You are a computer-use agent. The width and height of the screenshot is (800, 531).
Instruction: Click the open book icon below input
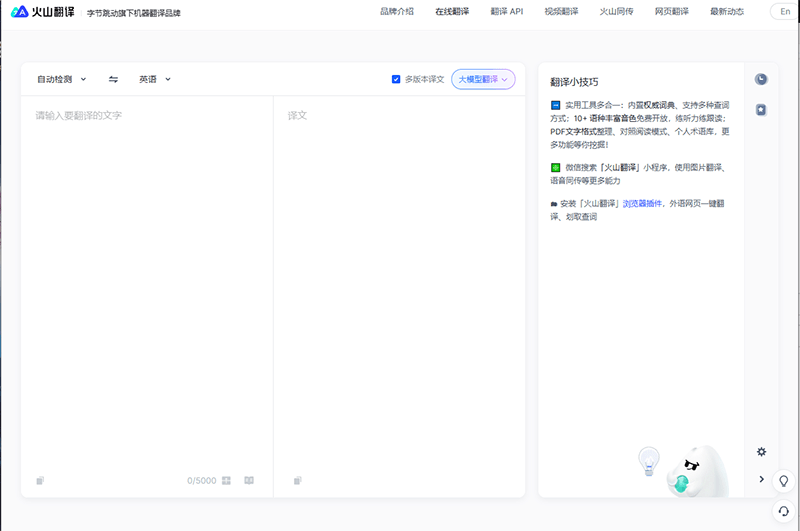click(x=249, y=480)
